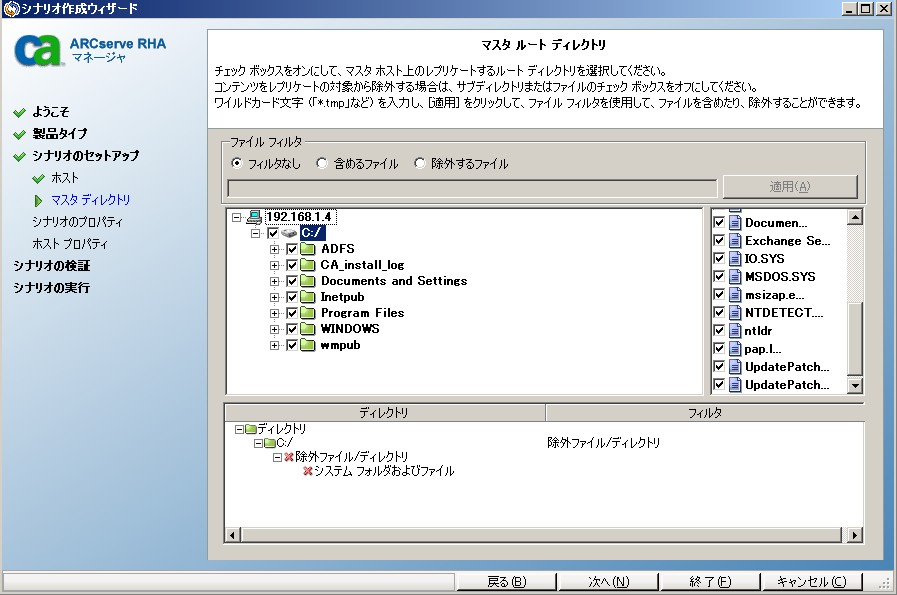Uncheck the Inetpub folder checkbox

(292, 298)
